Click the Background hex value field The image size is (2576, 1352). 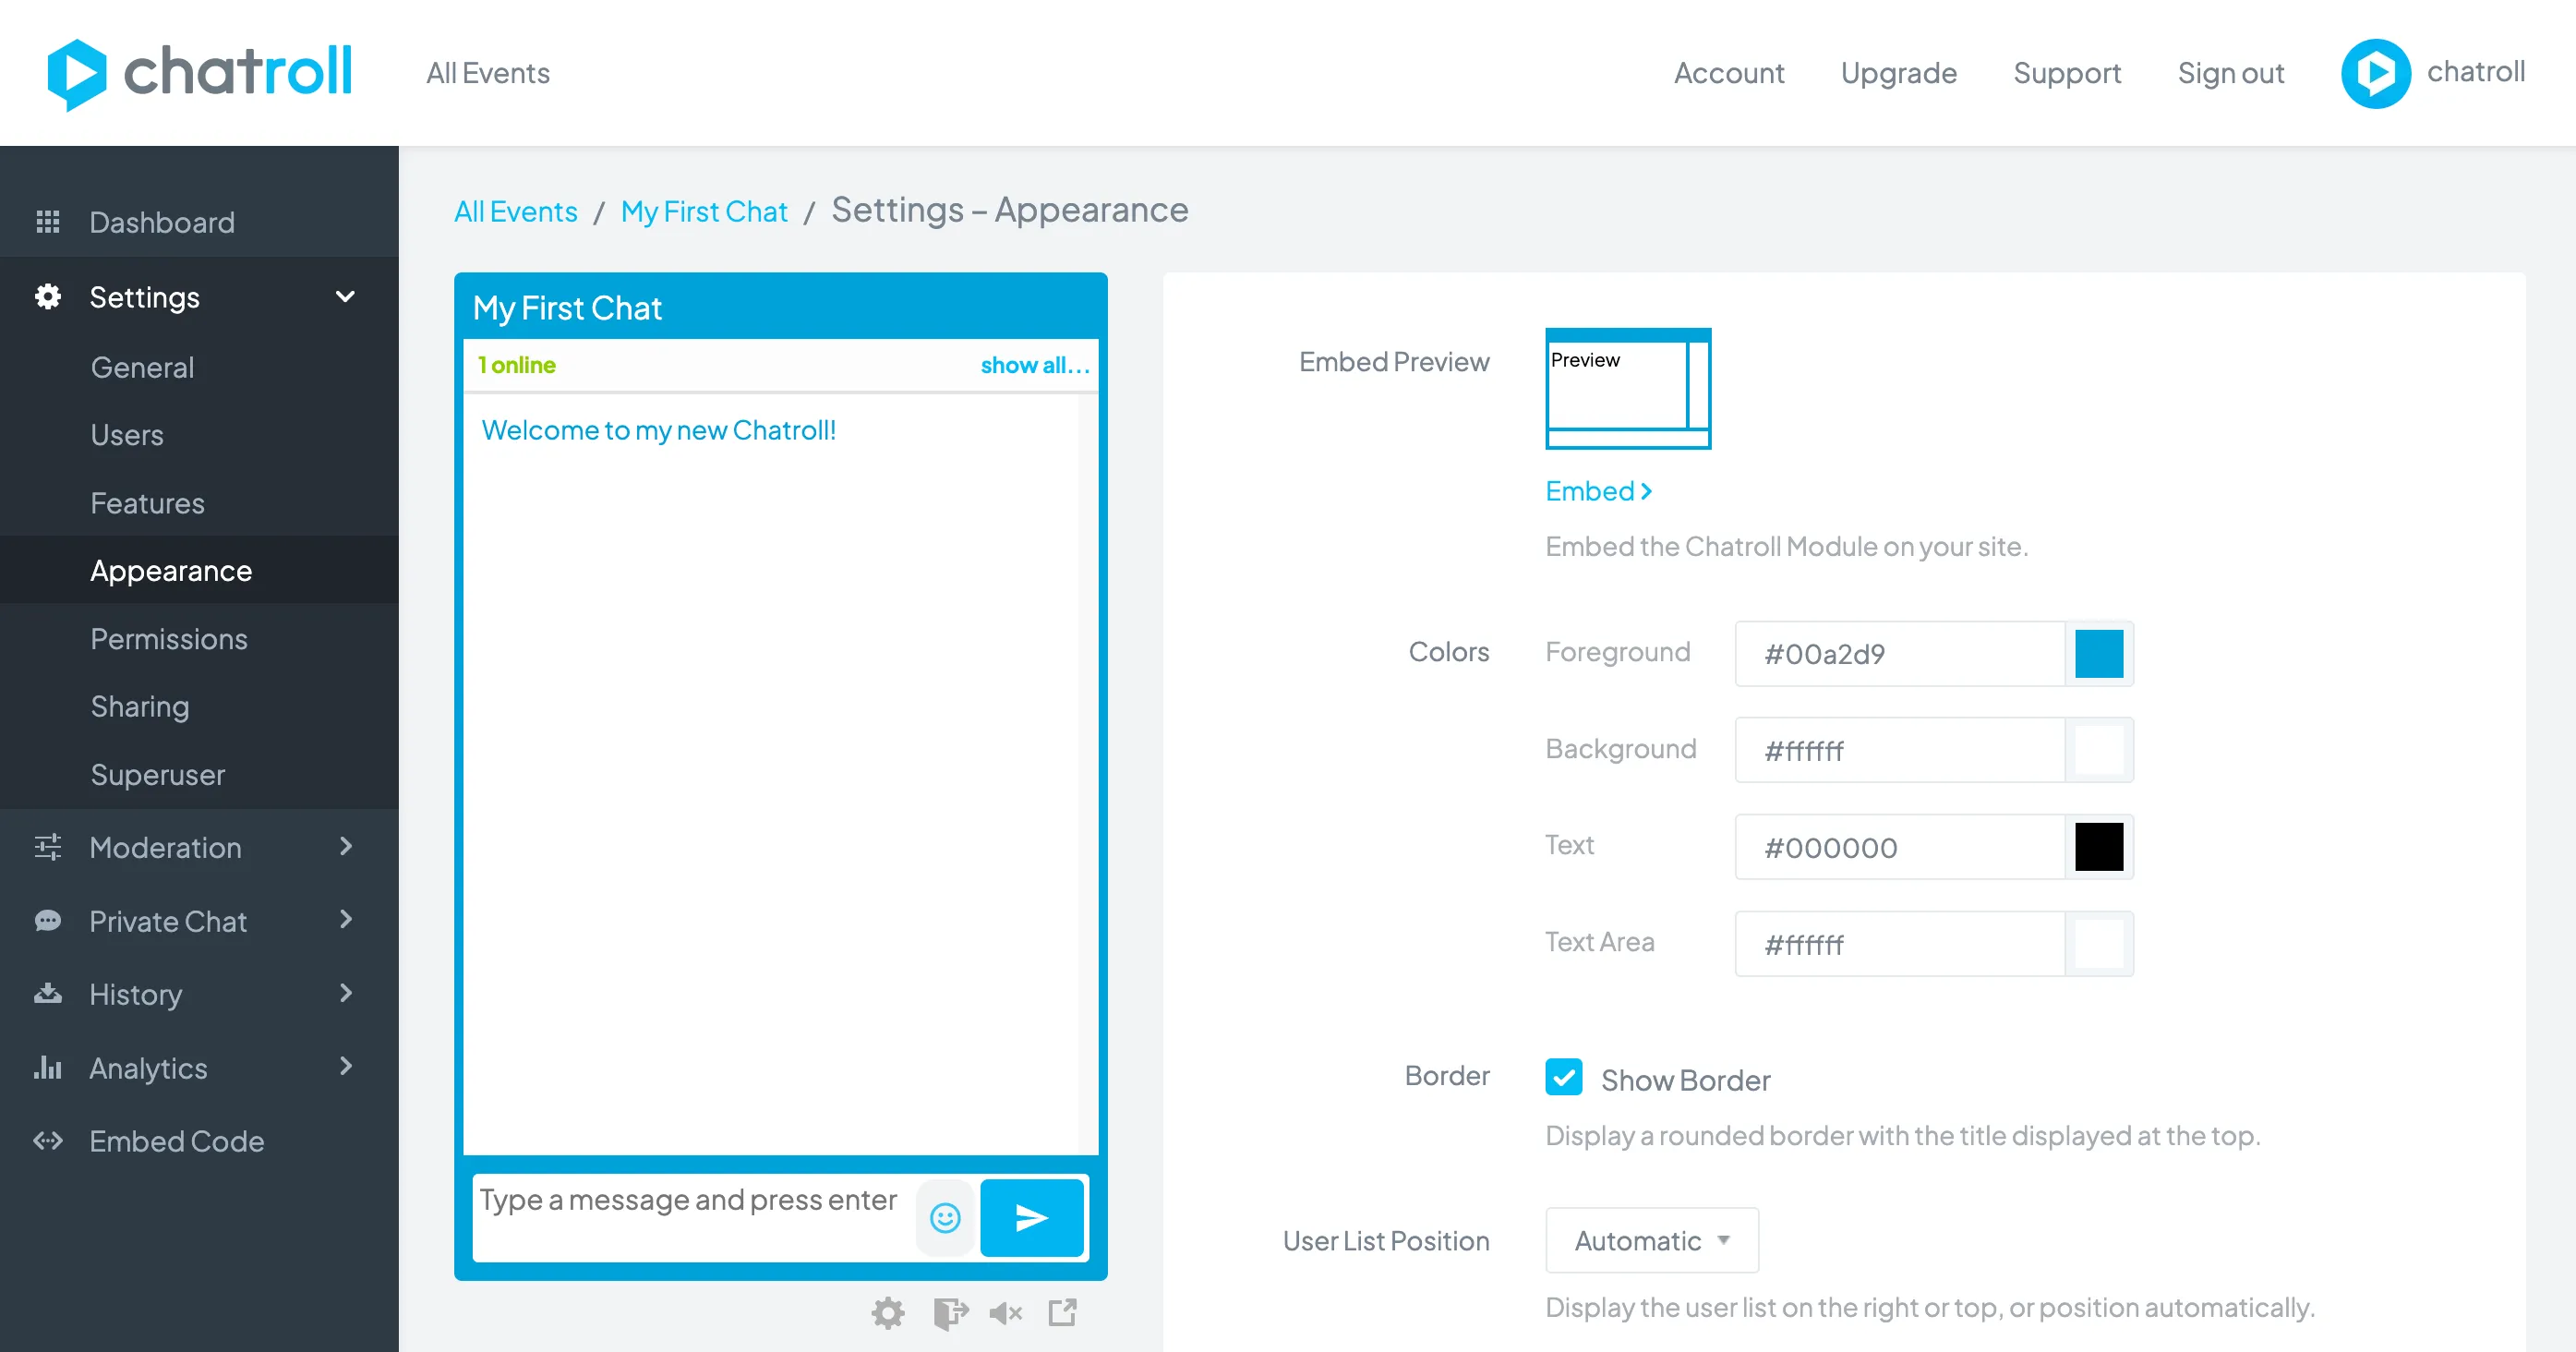pos(1900,750)
